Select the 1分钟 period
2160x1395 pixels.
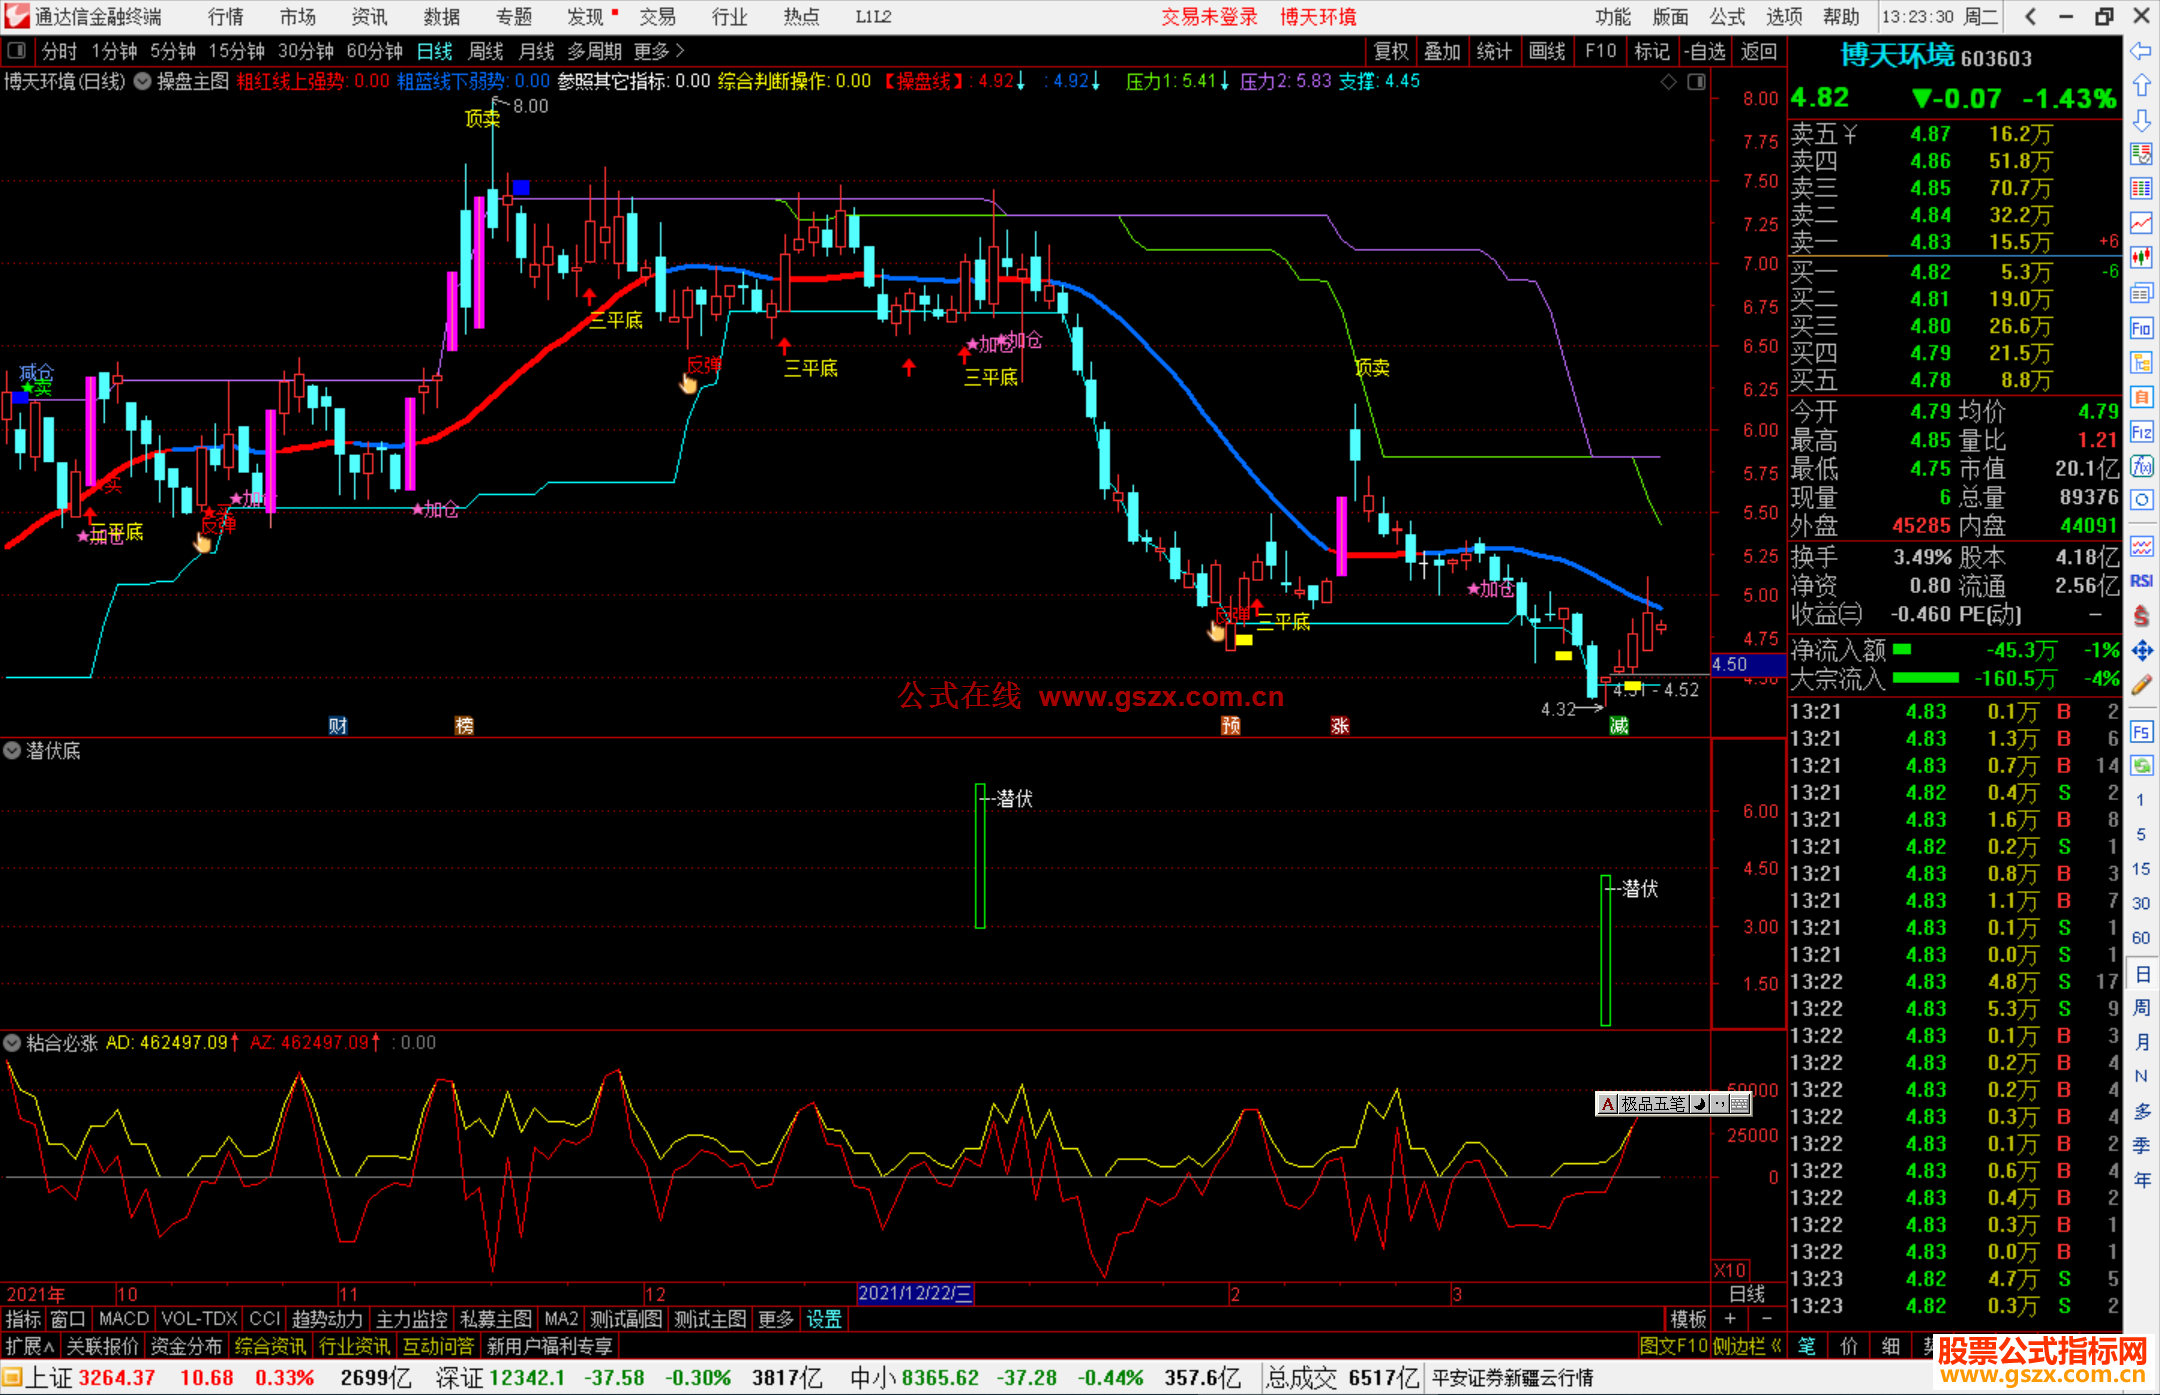click(114, 51)
